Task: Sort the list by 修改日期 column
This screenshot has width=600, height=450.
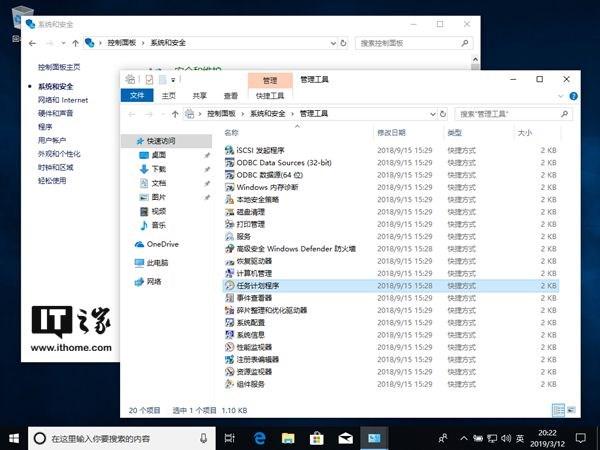Action: [391, 133]
